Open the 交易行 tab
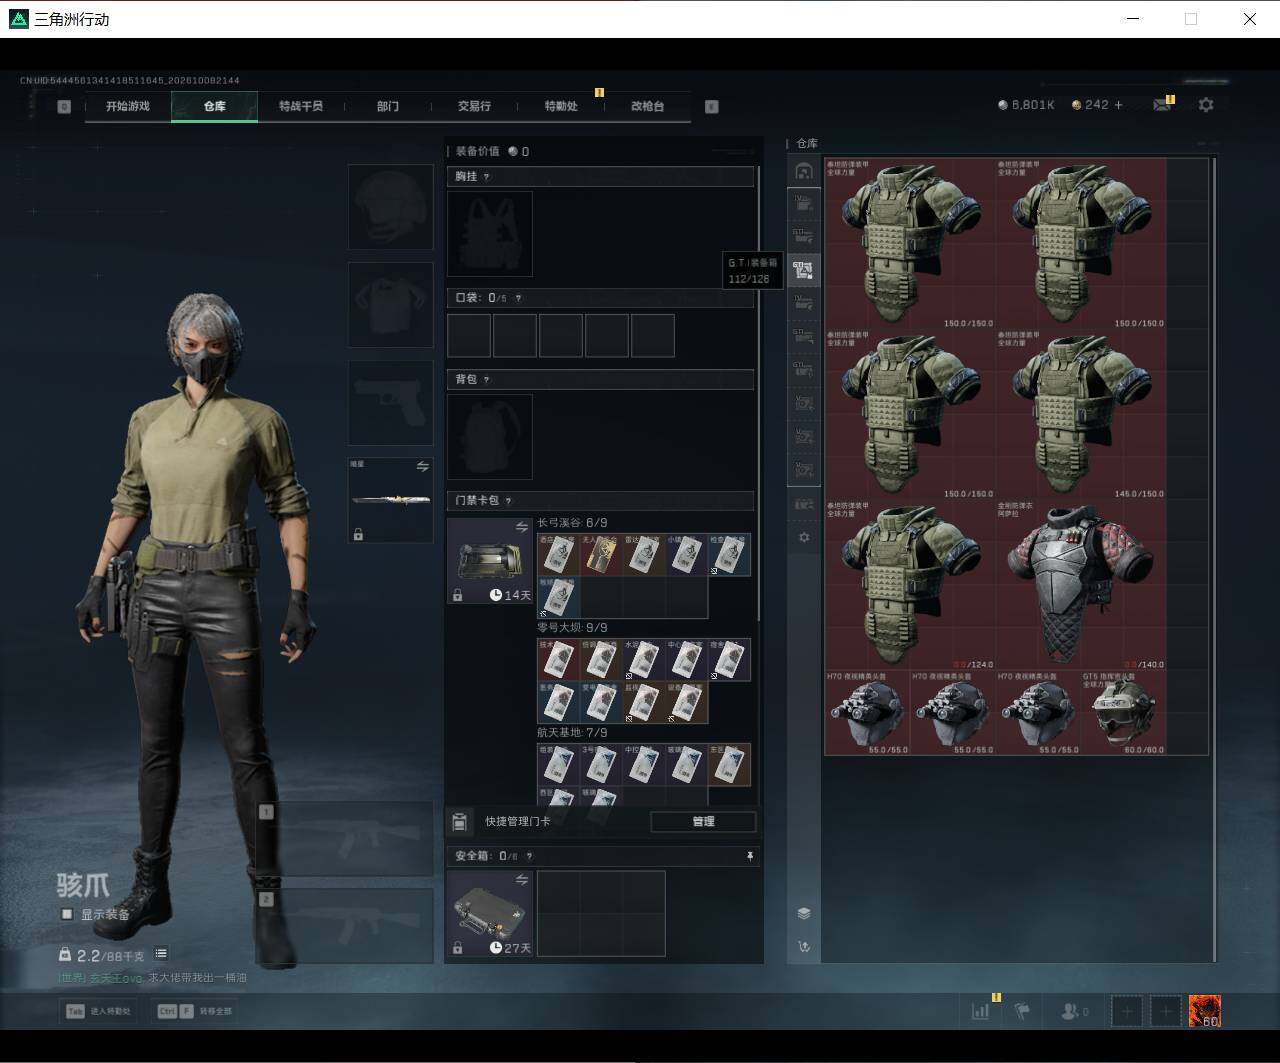Image resolution: width=1280 pixels, height=1063 pixels. click(x=474, y=106)
